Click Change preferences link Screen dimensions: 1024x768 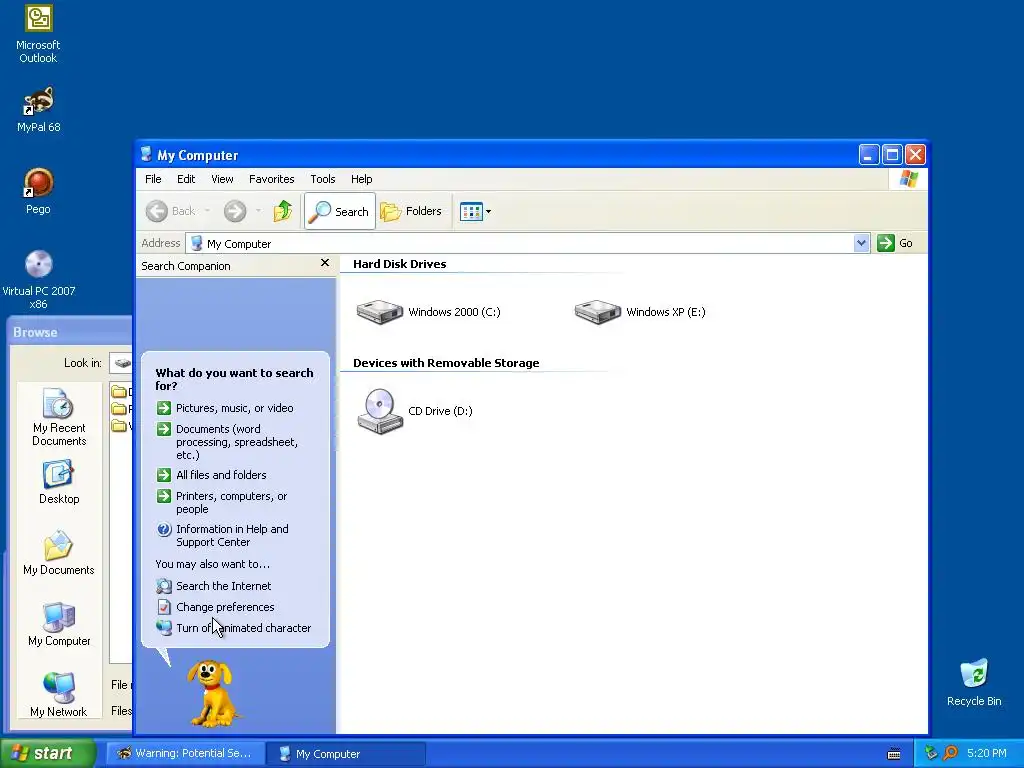216,607
